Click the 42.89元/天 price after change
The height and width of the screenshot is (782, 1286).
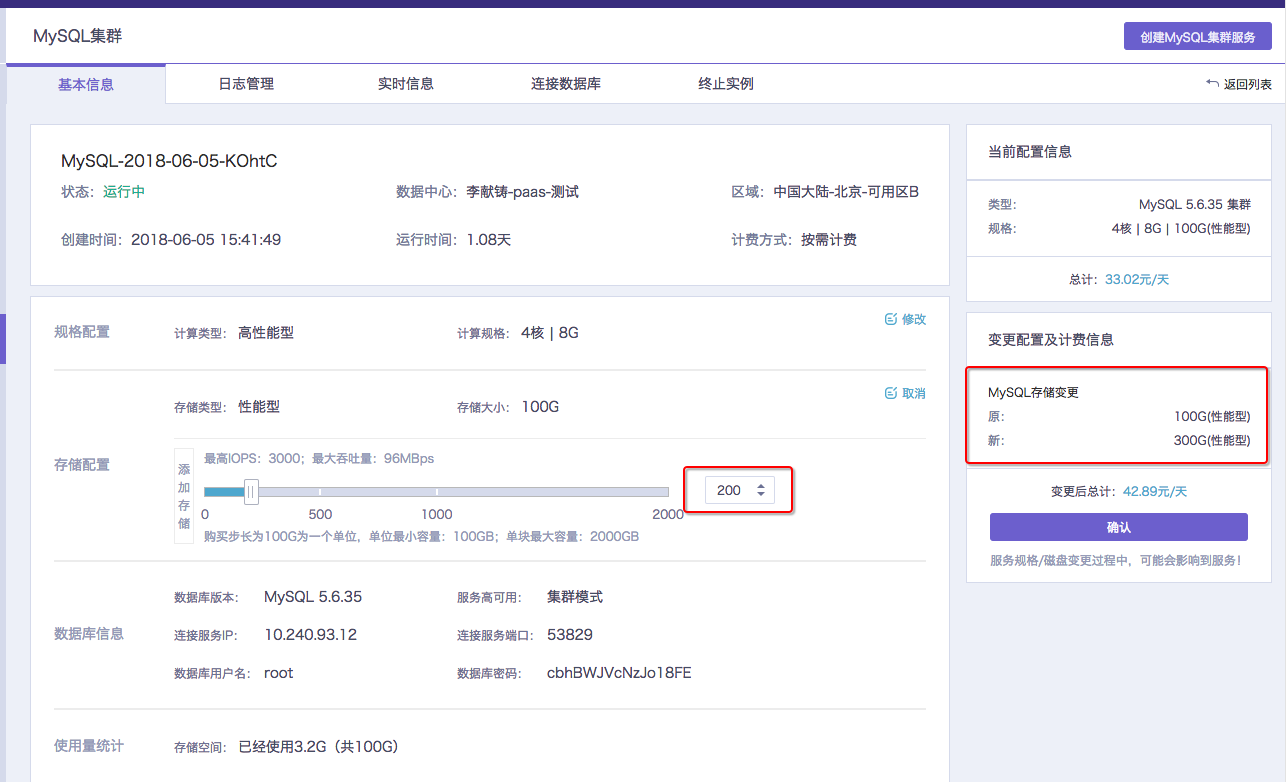1155,491
